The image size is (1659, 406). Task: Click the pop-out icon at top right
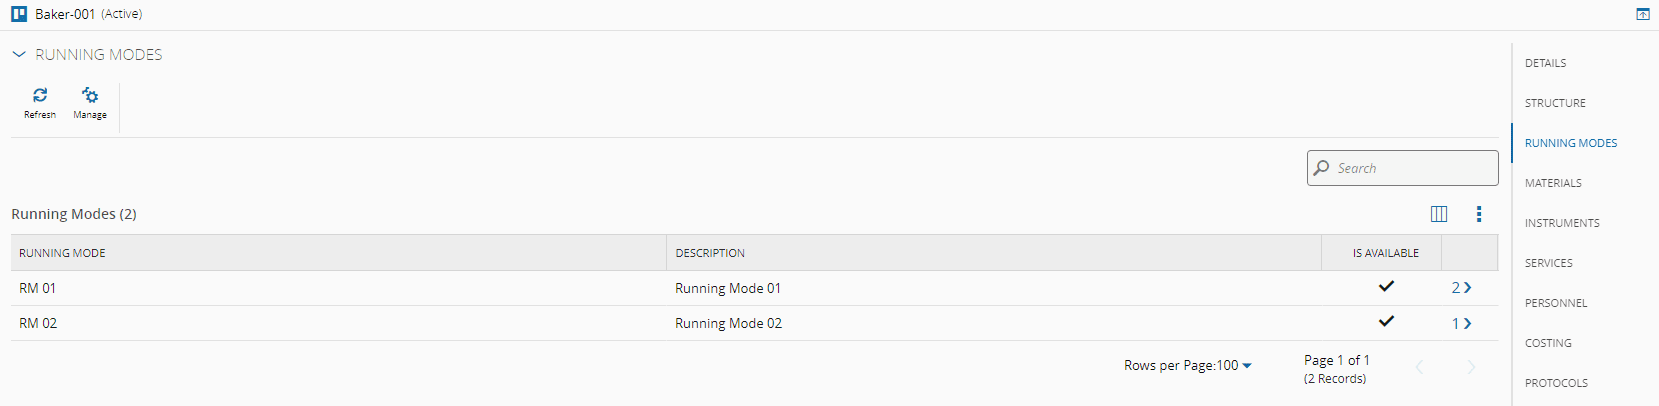(x=1643, y=14)
